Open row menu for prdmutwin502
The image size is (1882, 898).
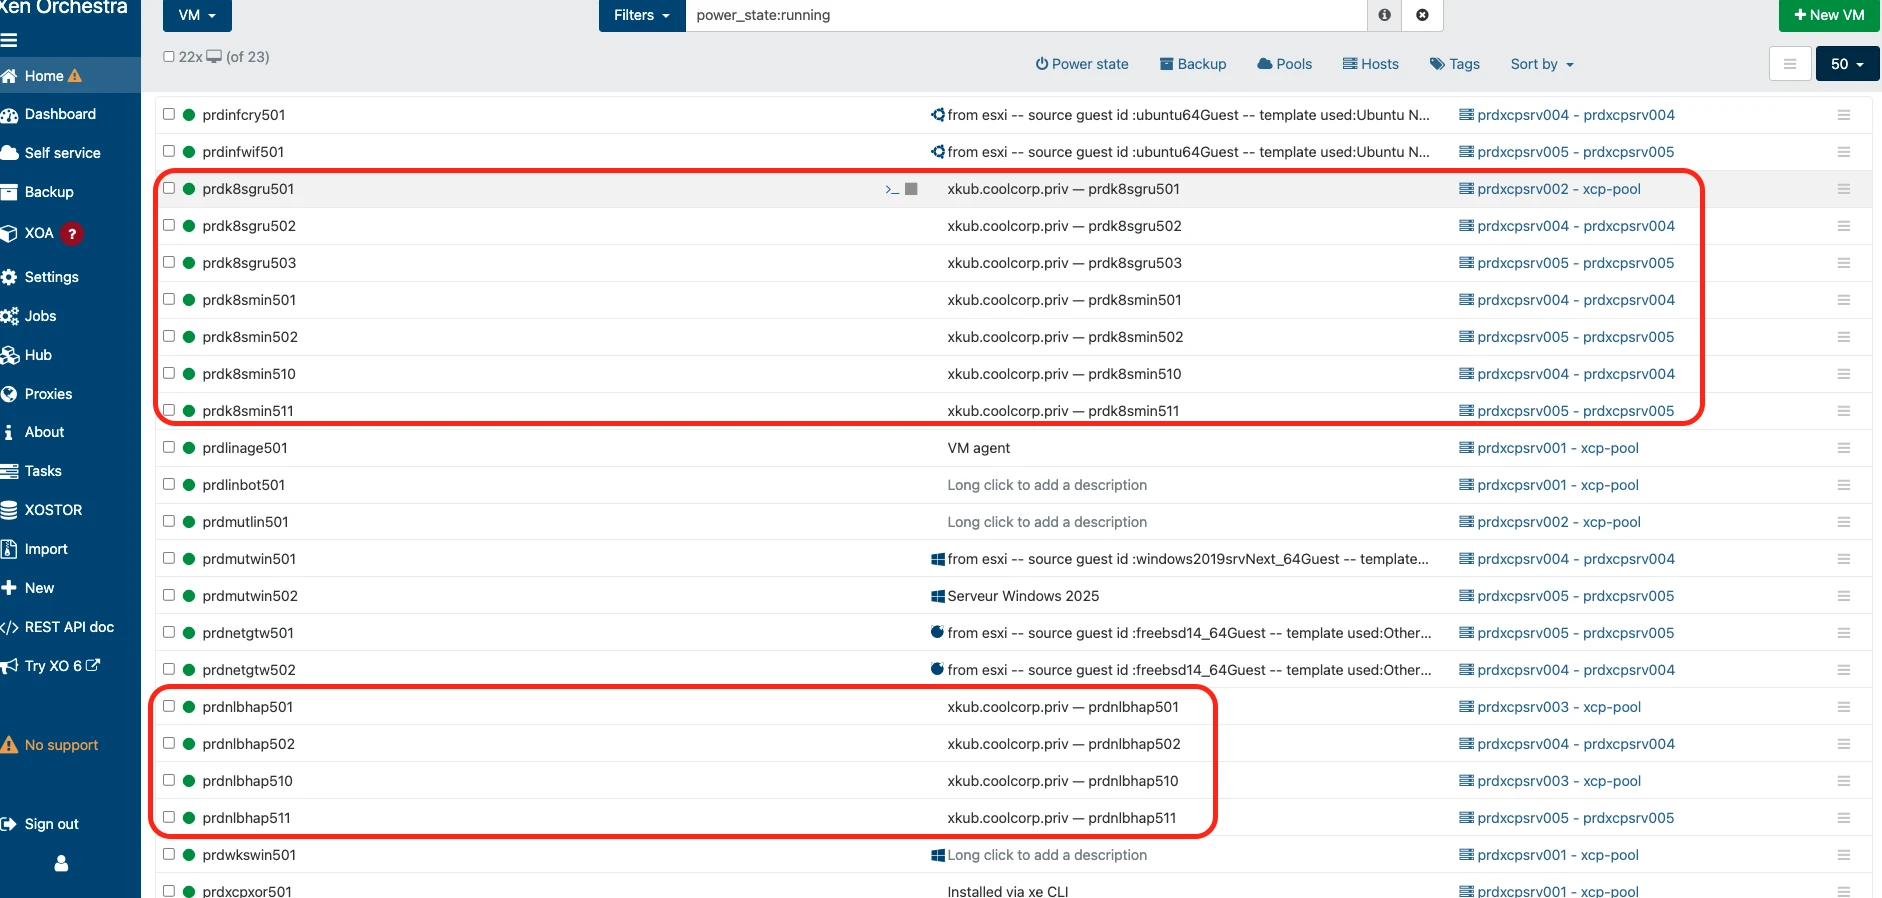click(1843, 596)
